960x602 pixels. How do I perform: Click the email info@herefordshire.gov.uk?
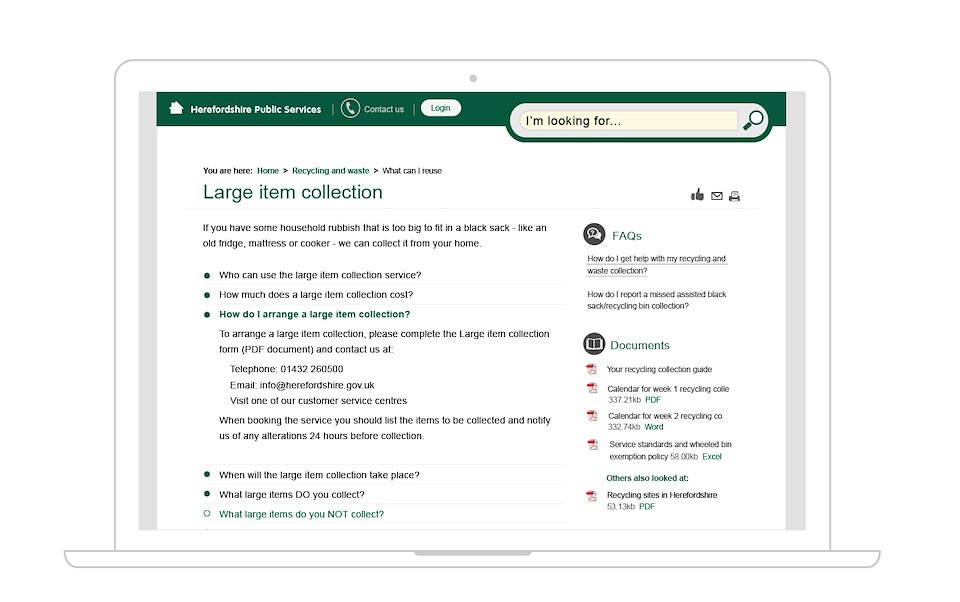[317, 385]
